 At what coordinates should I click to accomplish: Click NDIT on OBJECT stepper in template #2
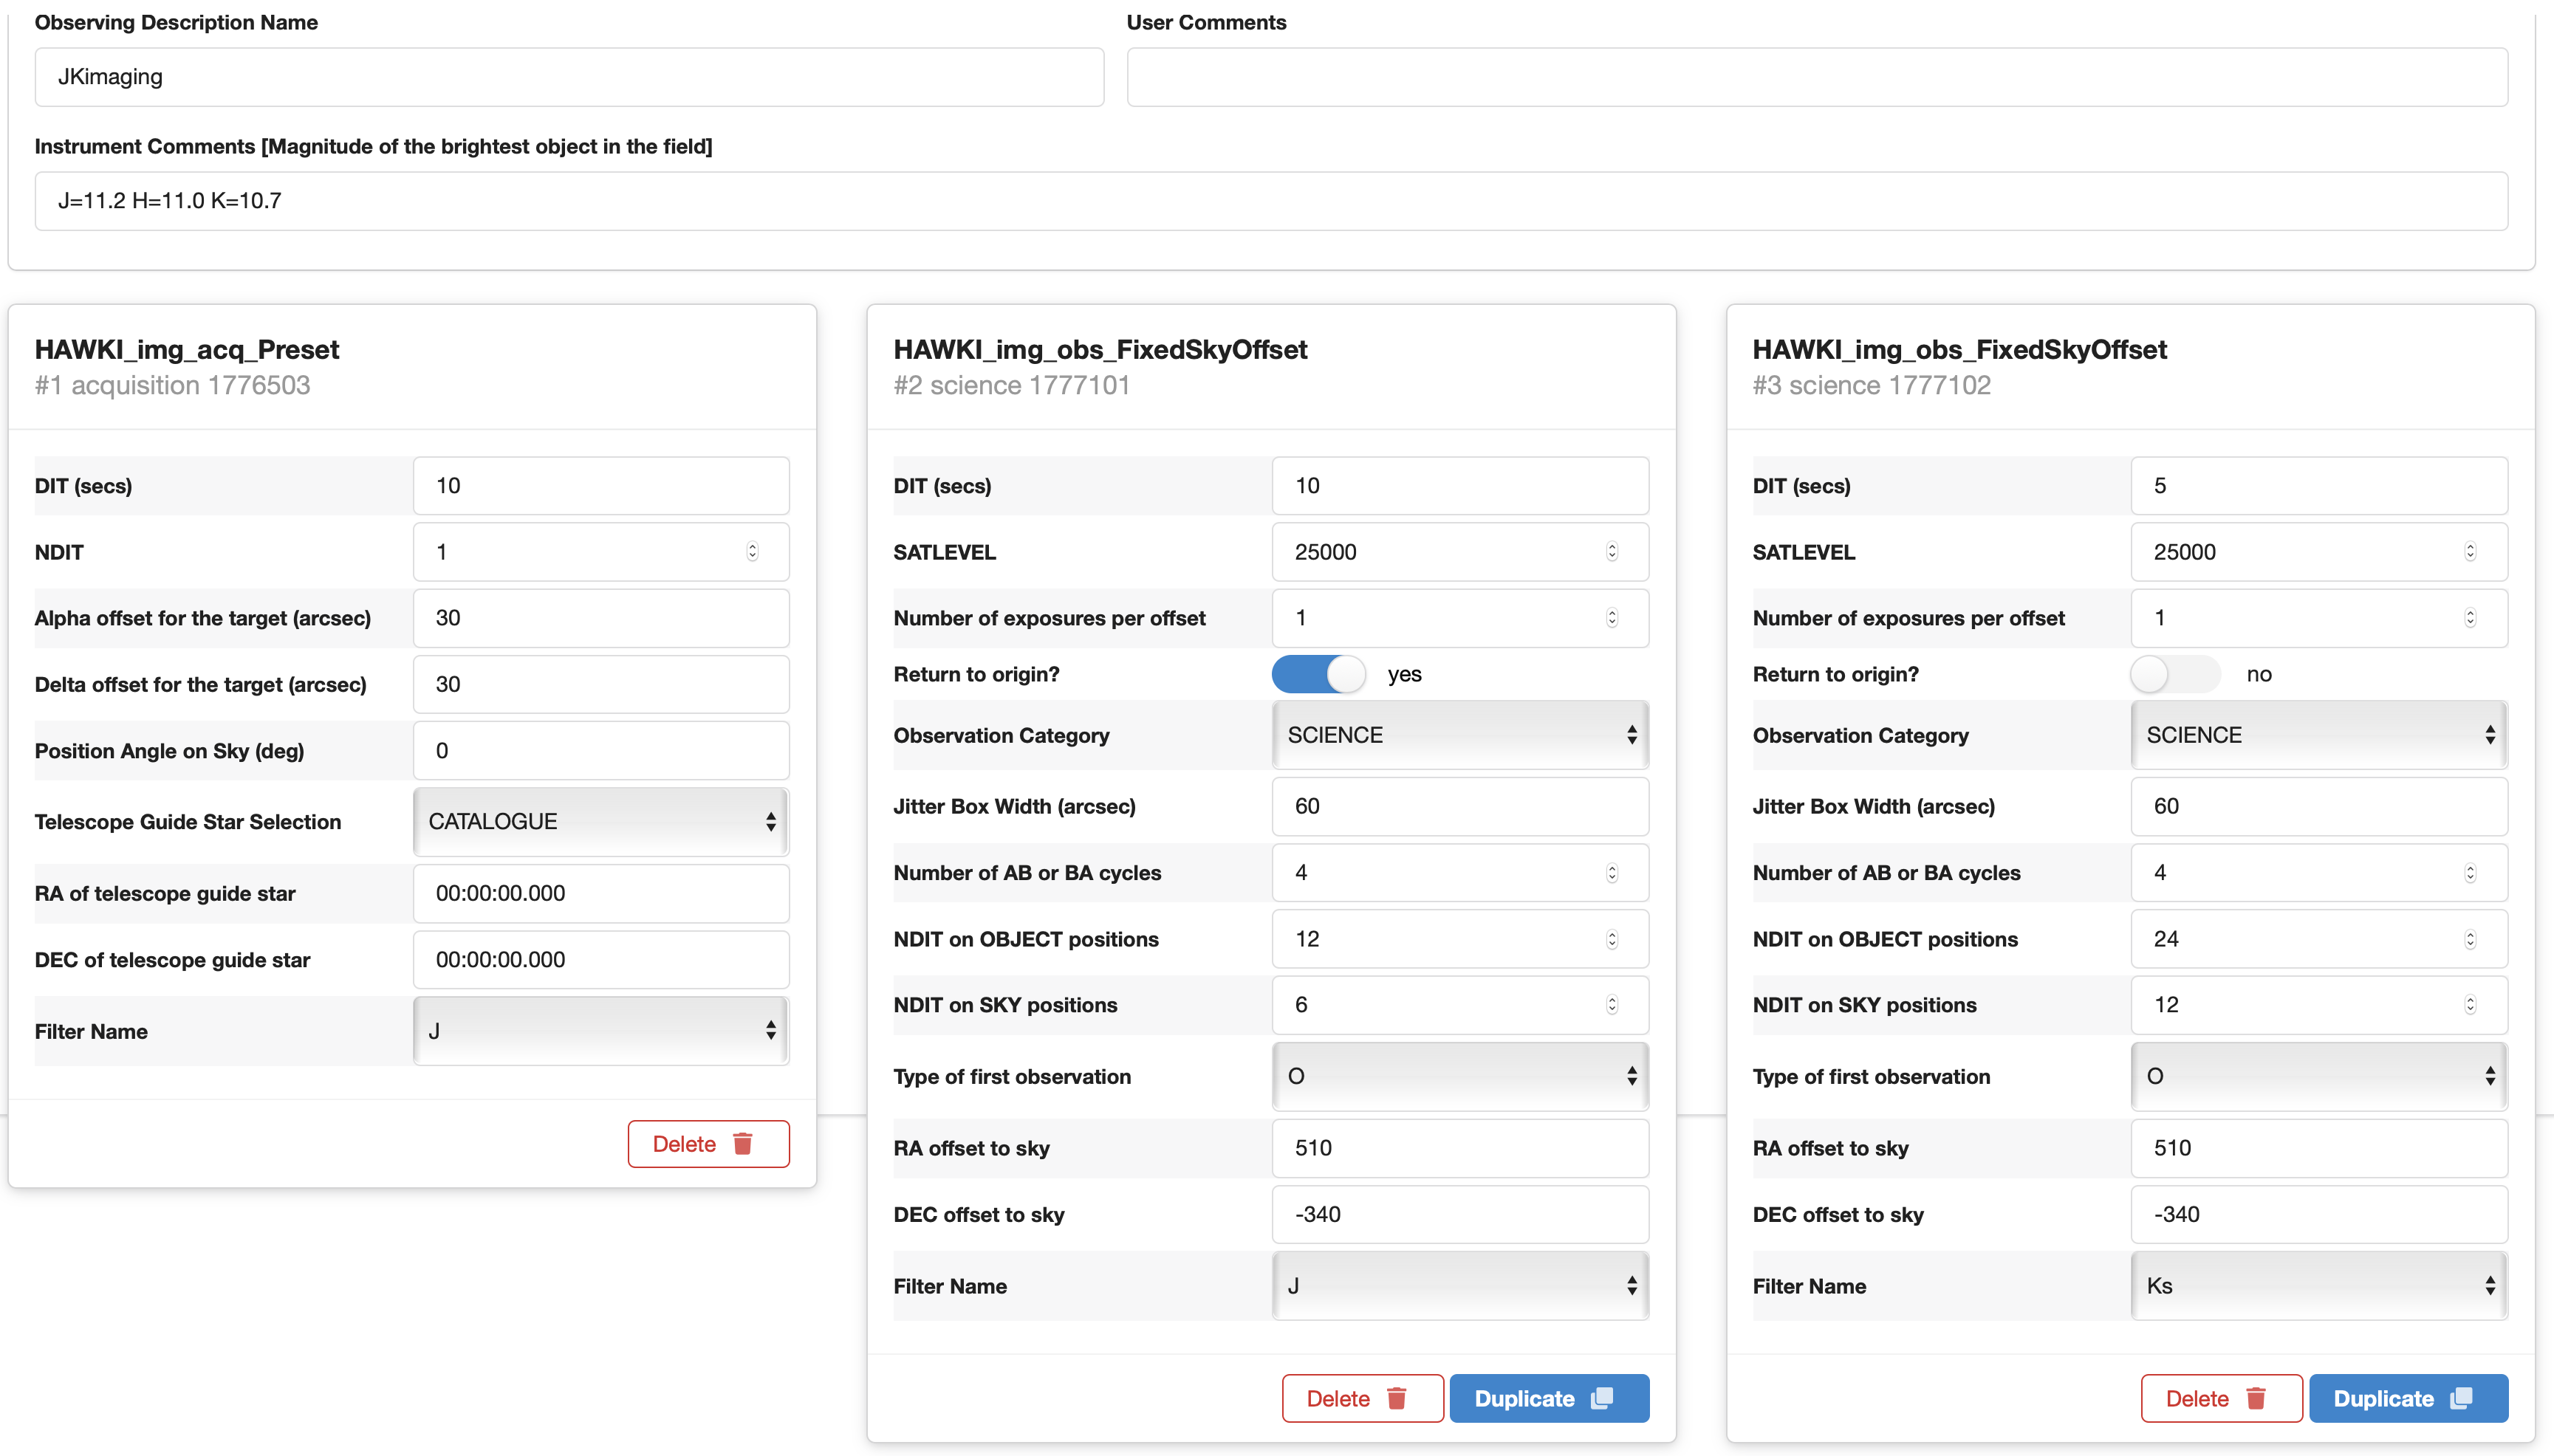coord(1612,939)
